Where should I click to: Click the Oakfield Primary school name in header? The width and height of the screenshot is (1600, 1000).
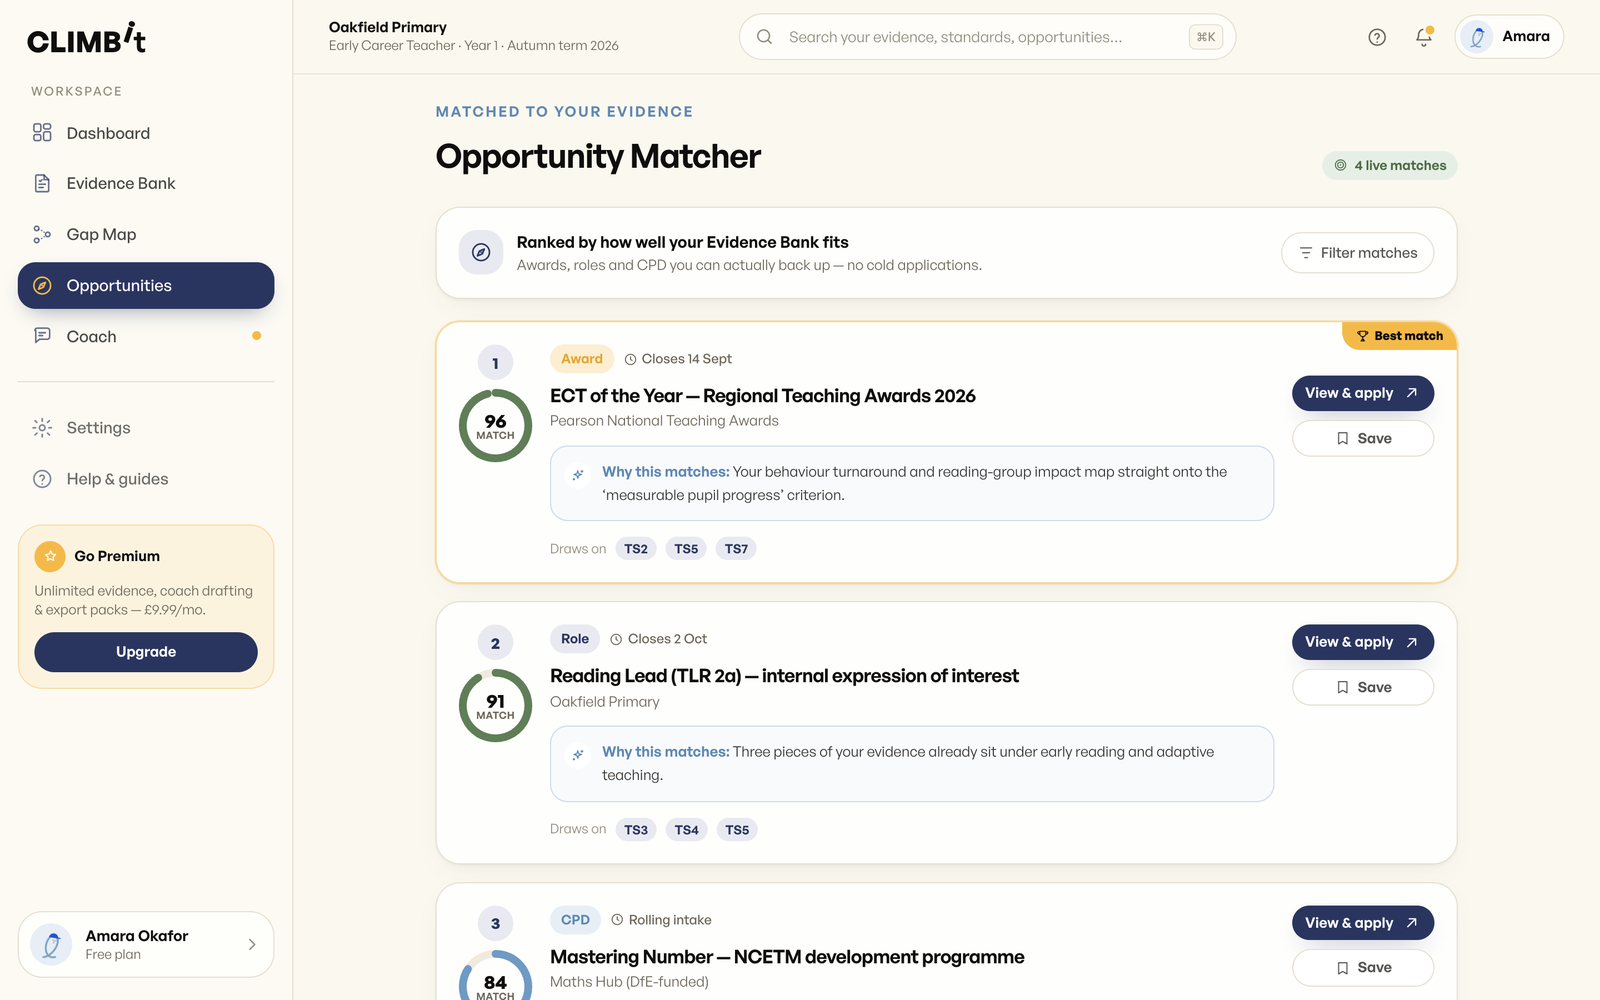coord(388,27)
